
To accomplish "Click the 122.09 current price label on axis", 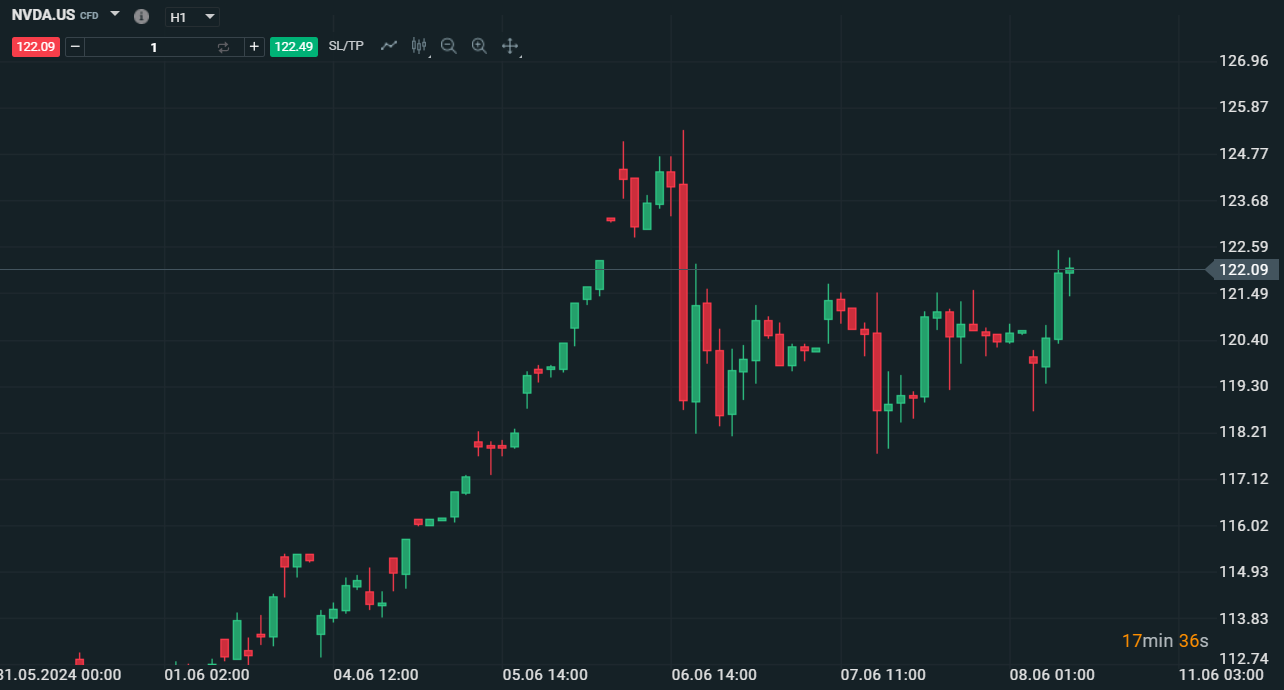I will pos(1244,270).
